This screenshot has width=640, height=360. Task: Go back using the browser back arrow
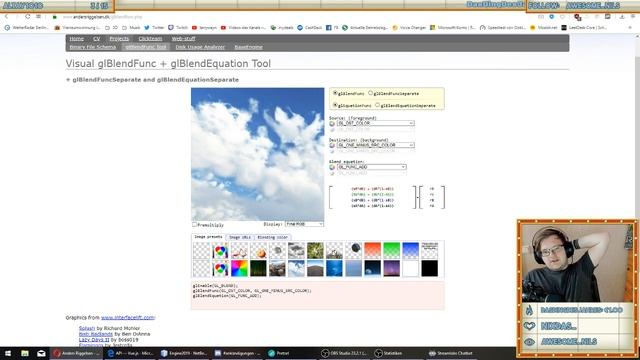[7, 17]
